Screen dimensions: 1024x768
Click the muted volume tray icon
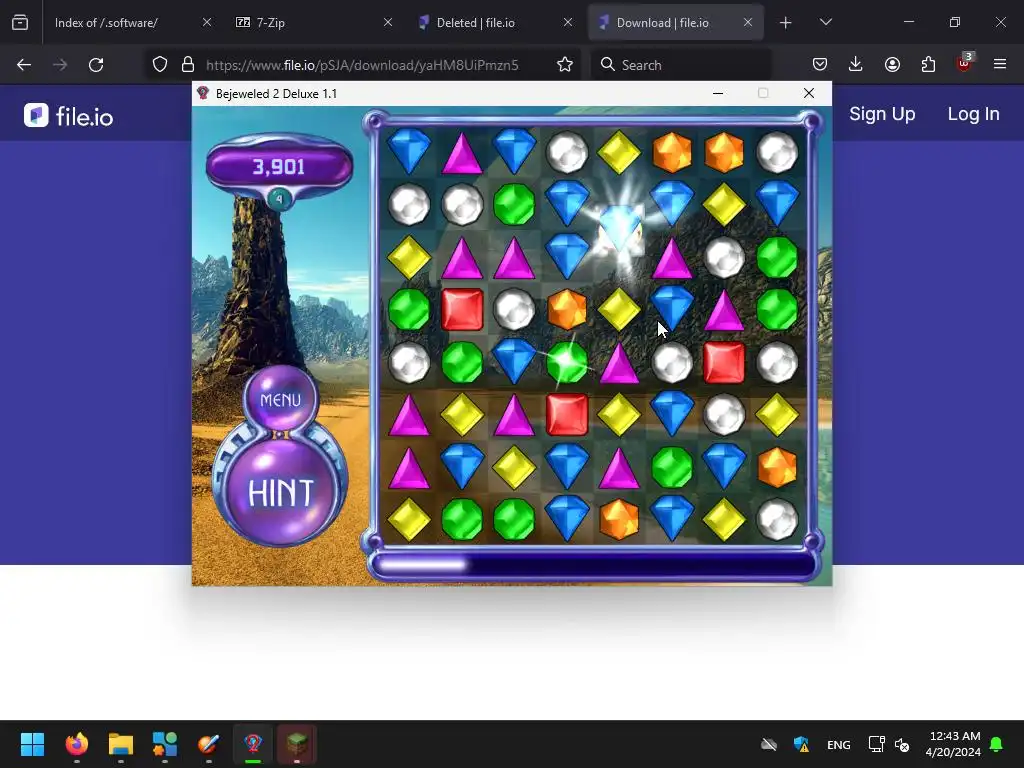click(902, 744)
